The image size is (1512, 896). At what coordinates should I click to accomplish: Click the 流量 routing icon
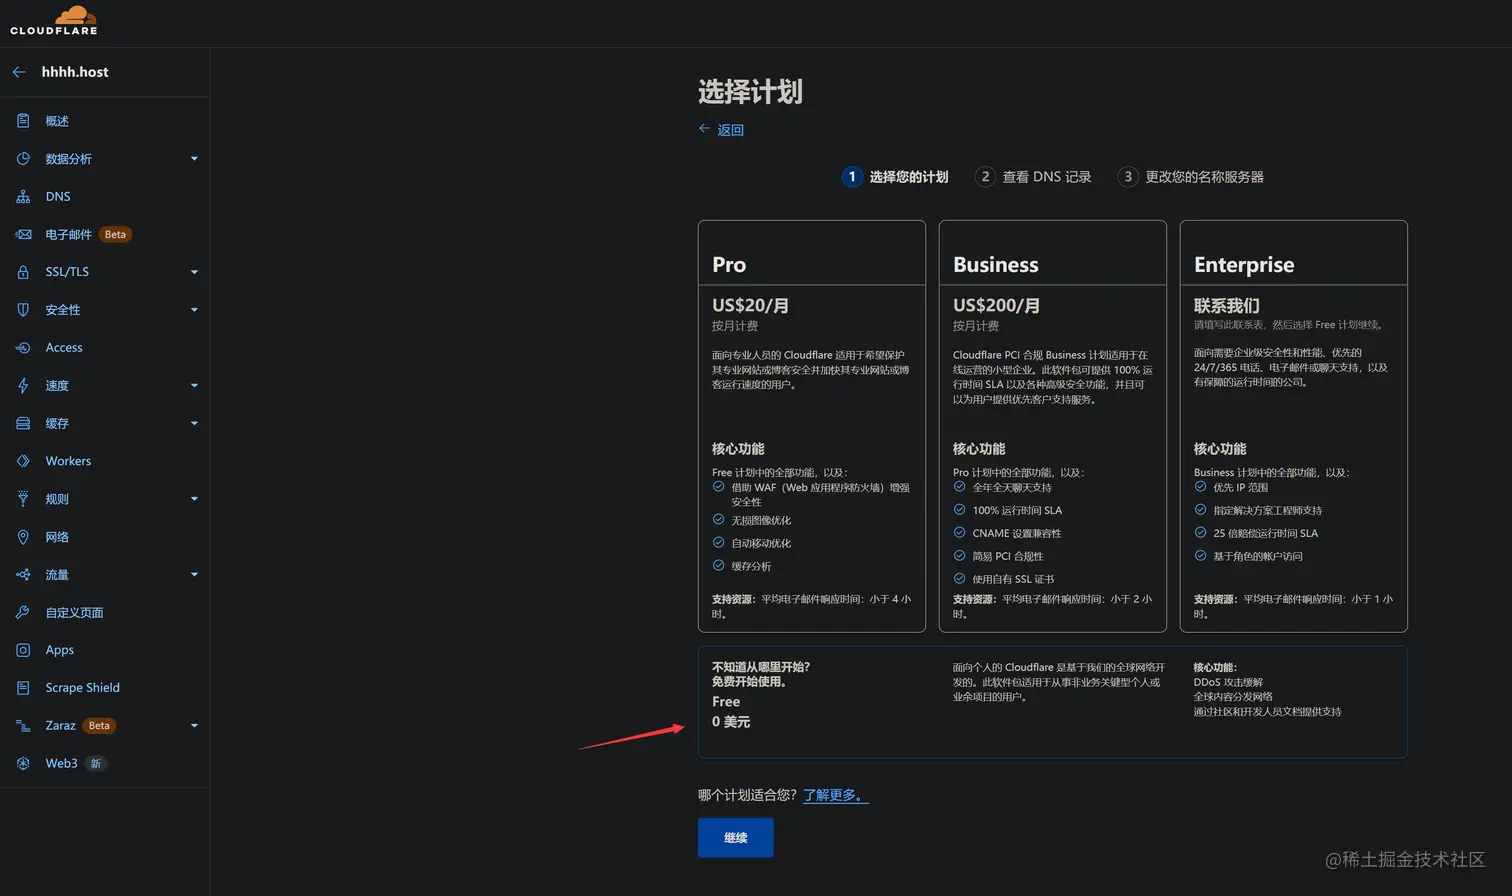pyautogui.click(x=23, y=575)
